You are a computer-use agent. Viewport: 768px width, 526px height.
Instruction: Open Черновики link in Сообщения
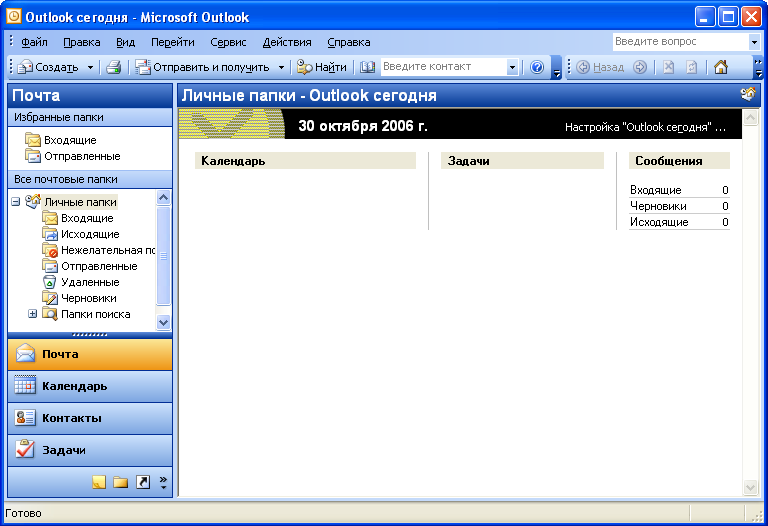pos(658,206)
